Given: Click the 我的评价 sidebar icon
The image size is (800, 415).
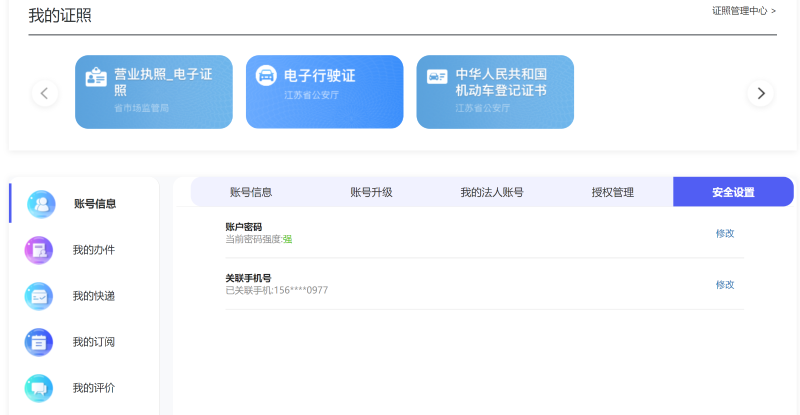Looking at the screenshot, I should tap(39, 388).
